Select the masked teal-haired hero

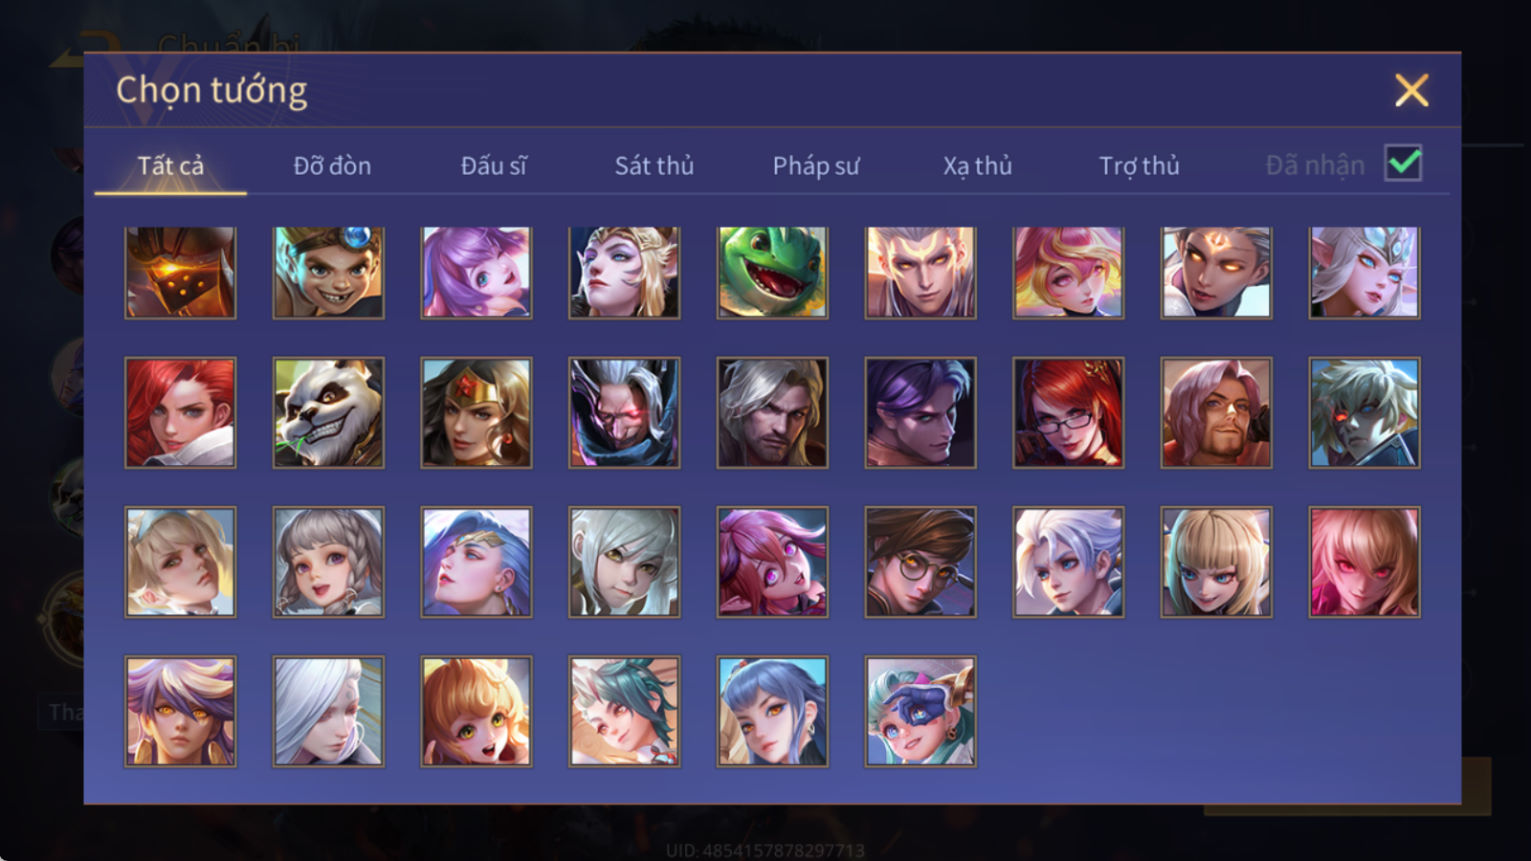point(920,711)
